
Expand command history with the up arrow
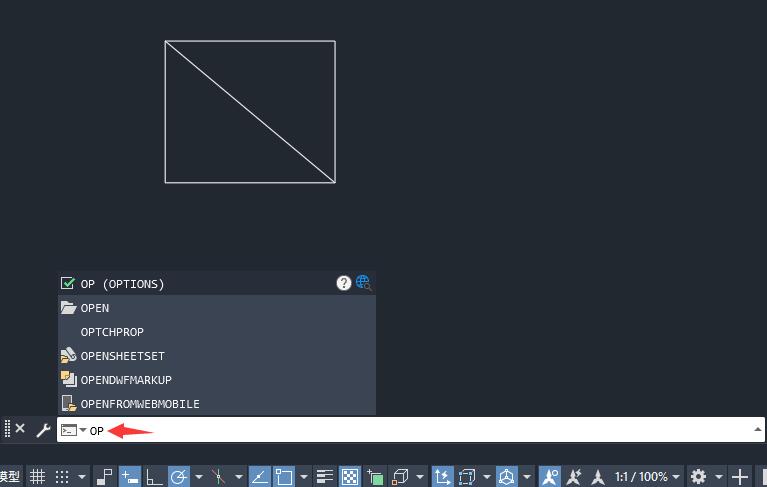[x=757, y=429]
